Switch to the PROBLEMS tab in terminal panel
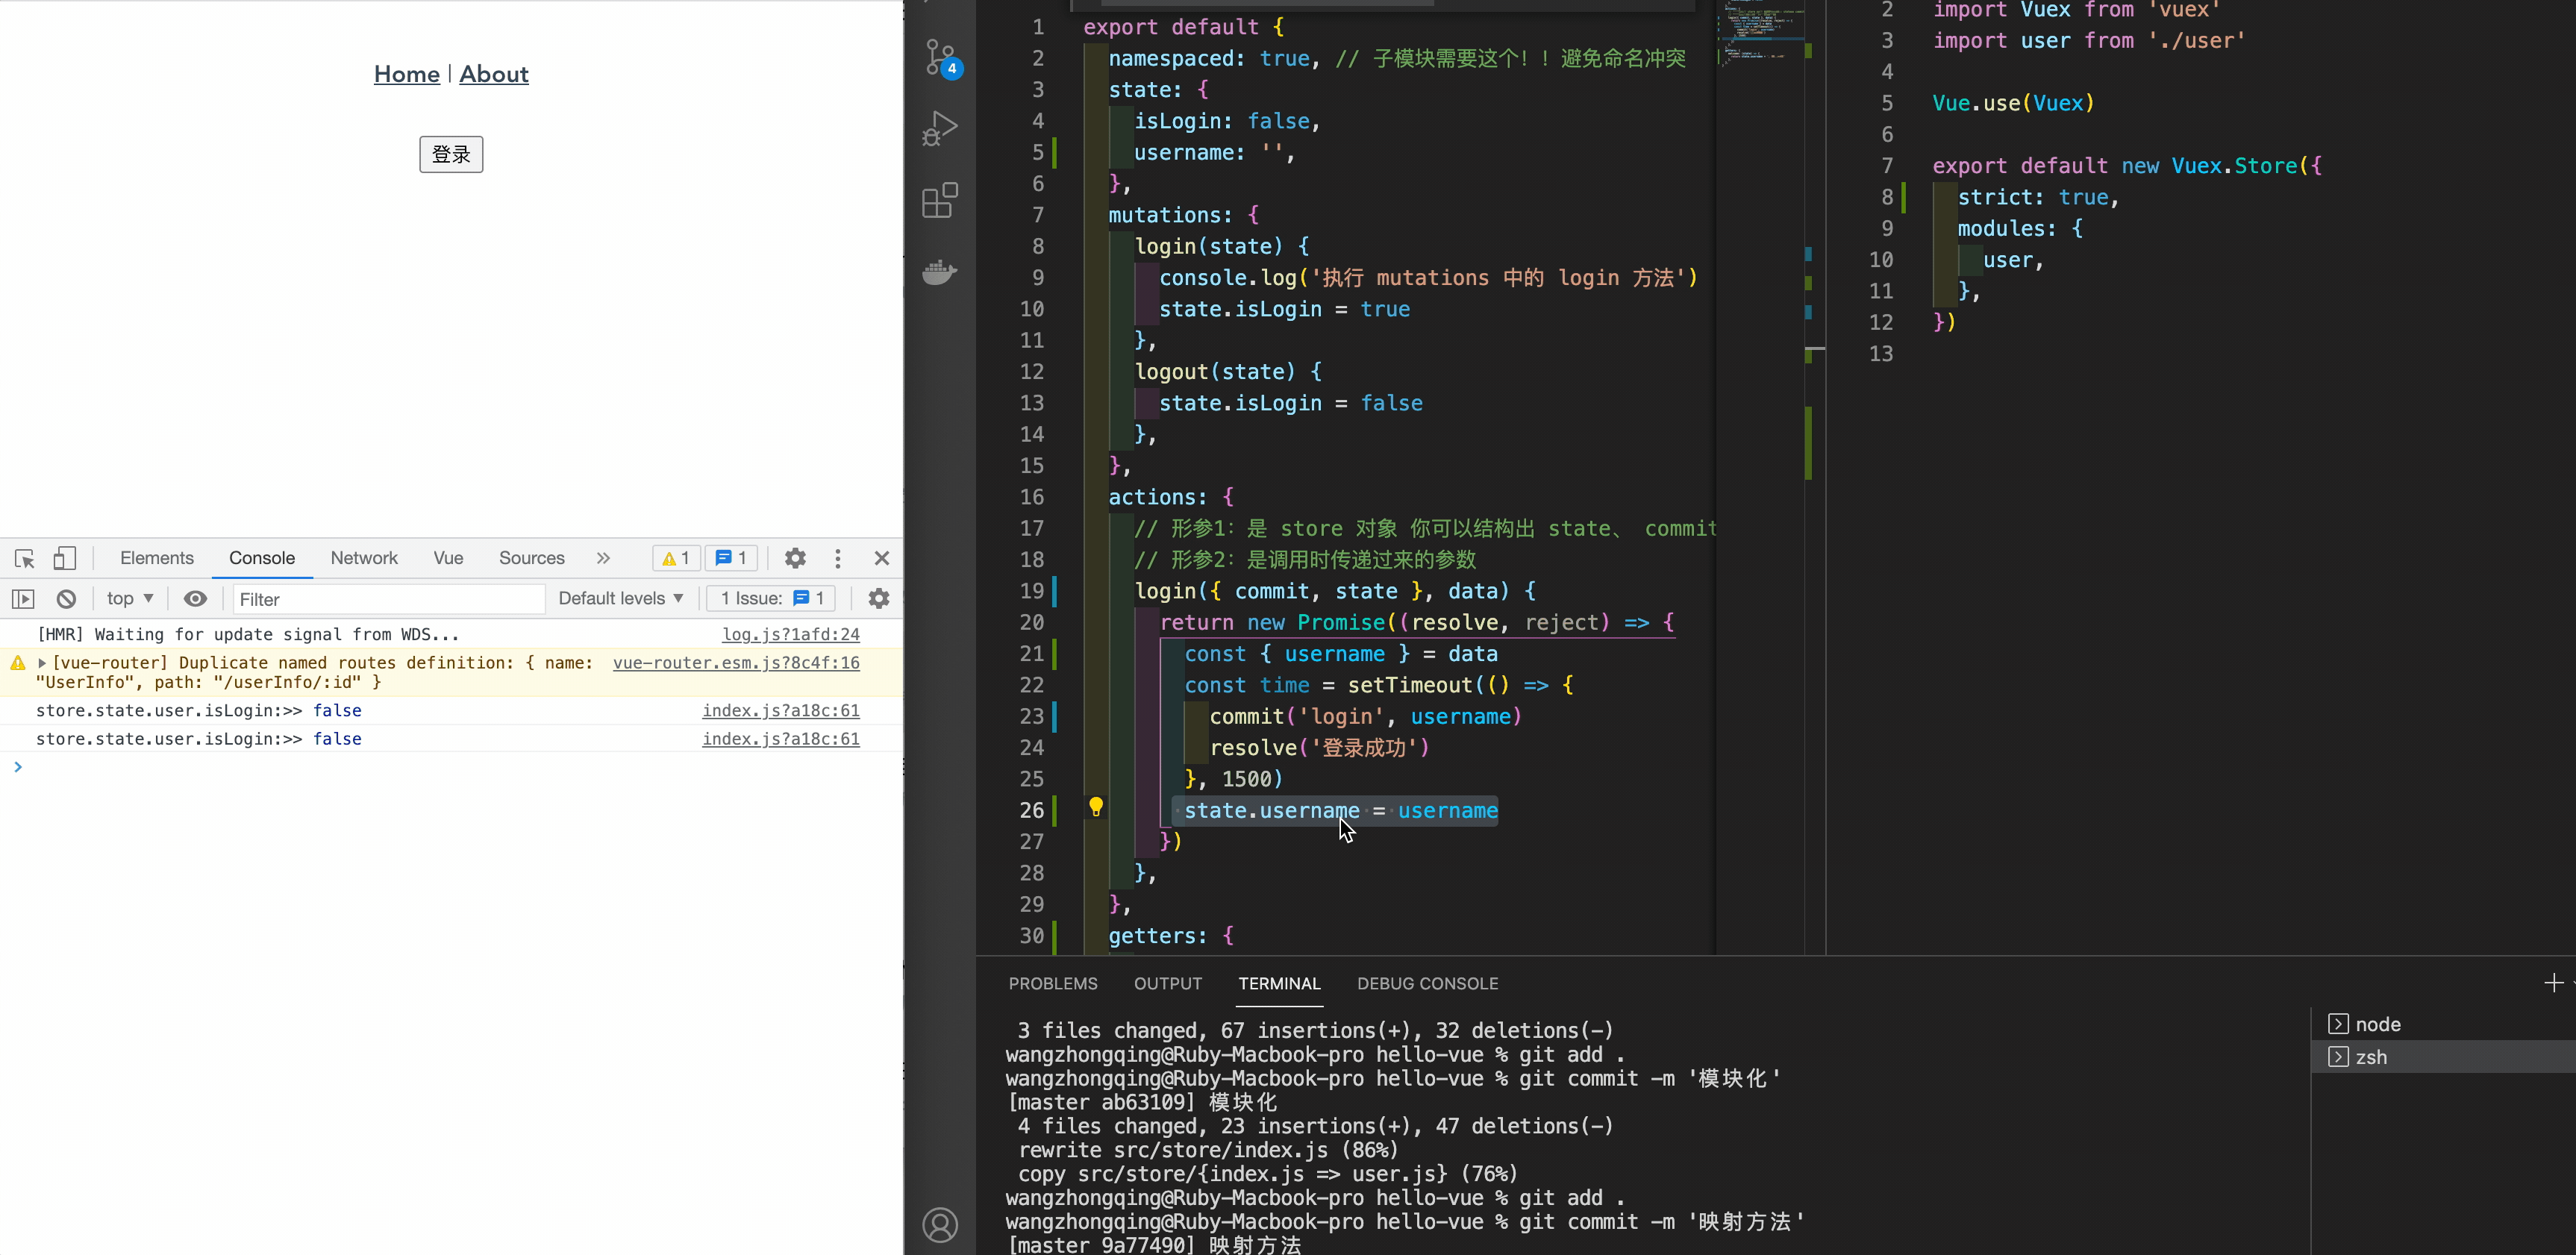This screenshot has height=1255, width=2576. point(1053,983)
